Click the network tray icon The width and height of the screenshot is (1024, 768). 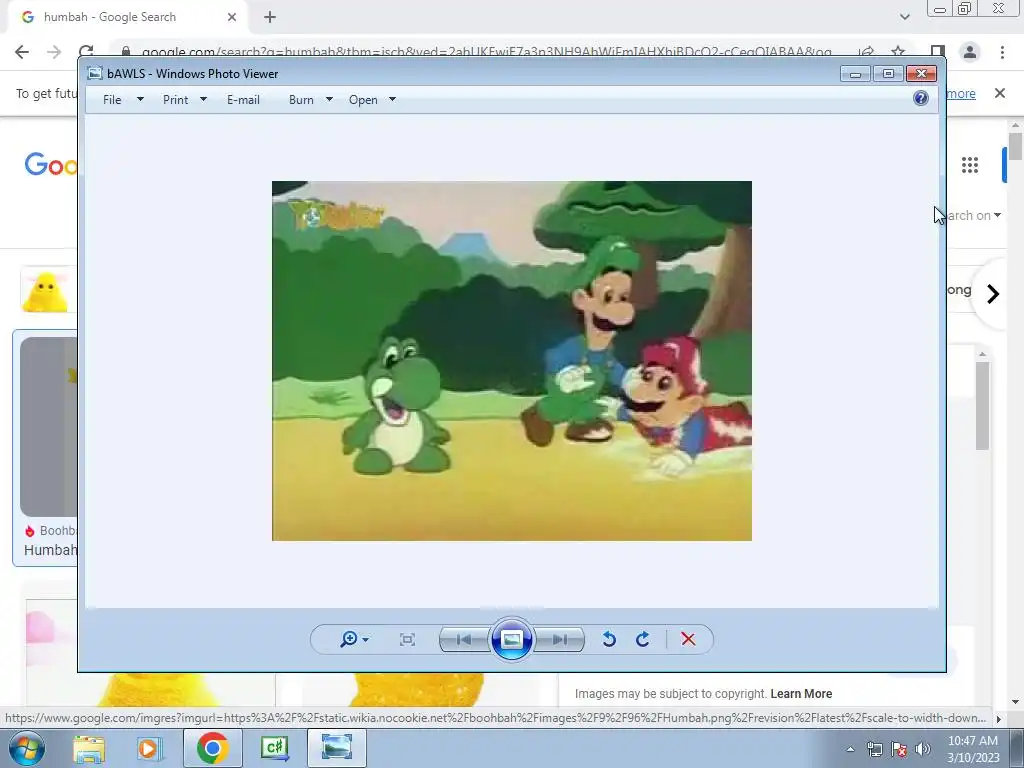tap(875, 749)
